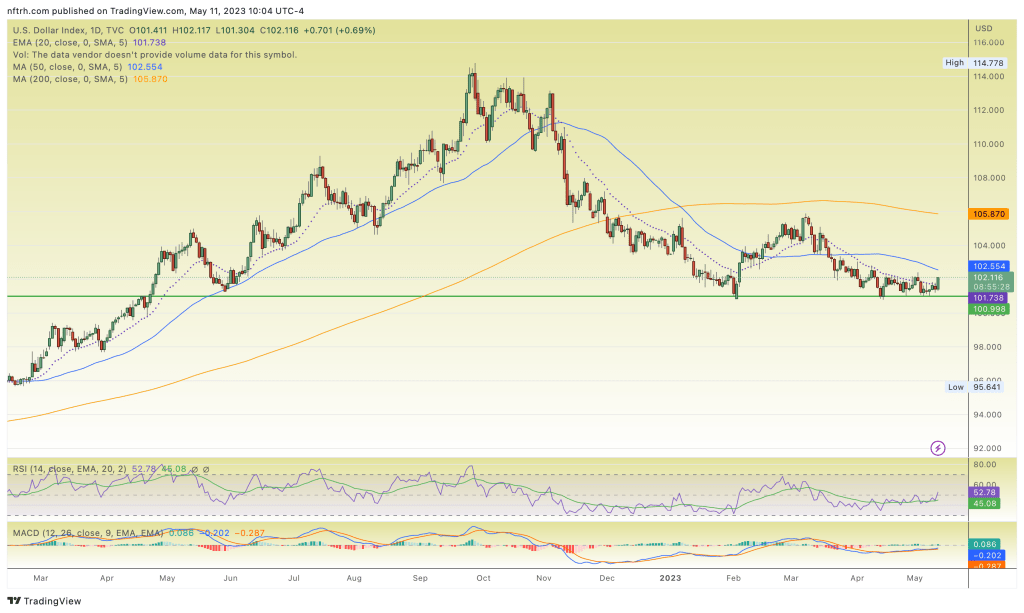
Task: Click the purple 101.738 price axis label
Action: [x=988, y=298]
